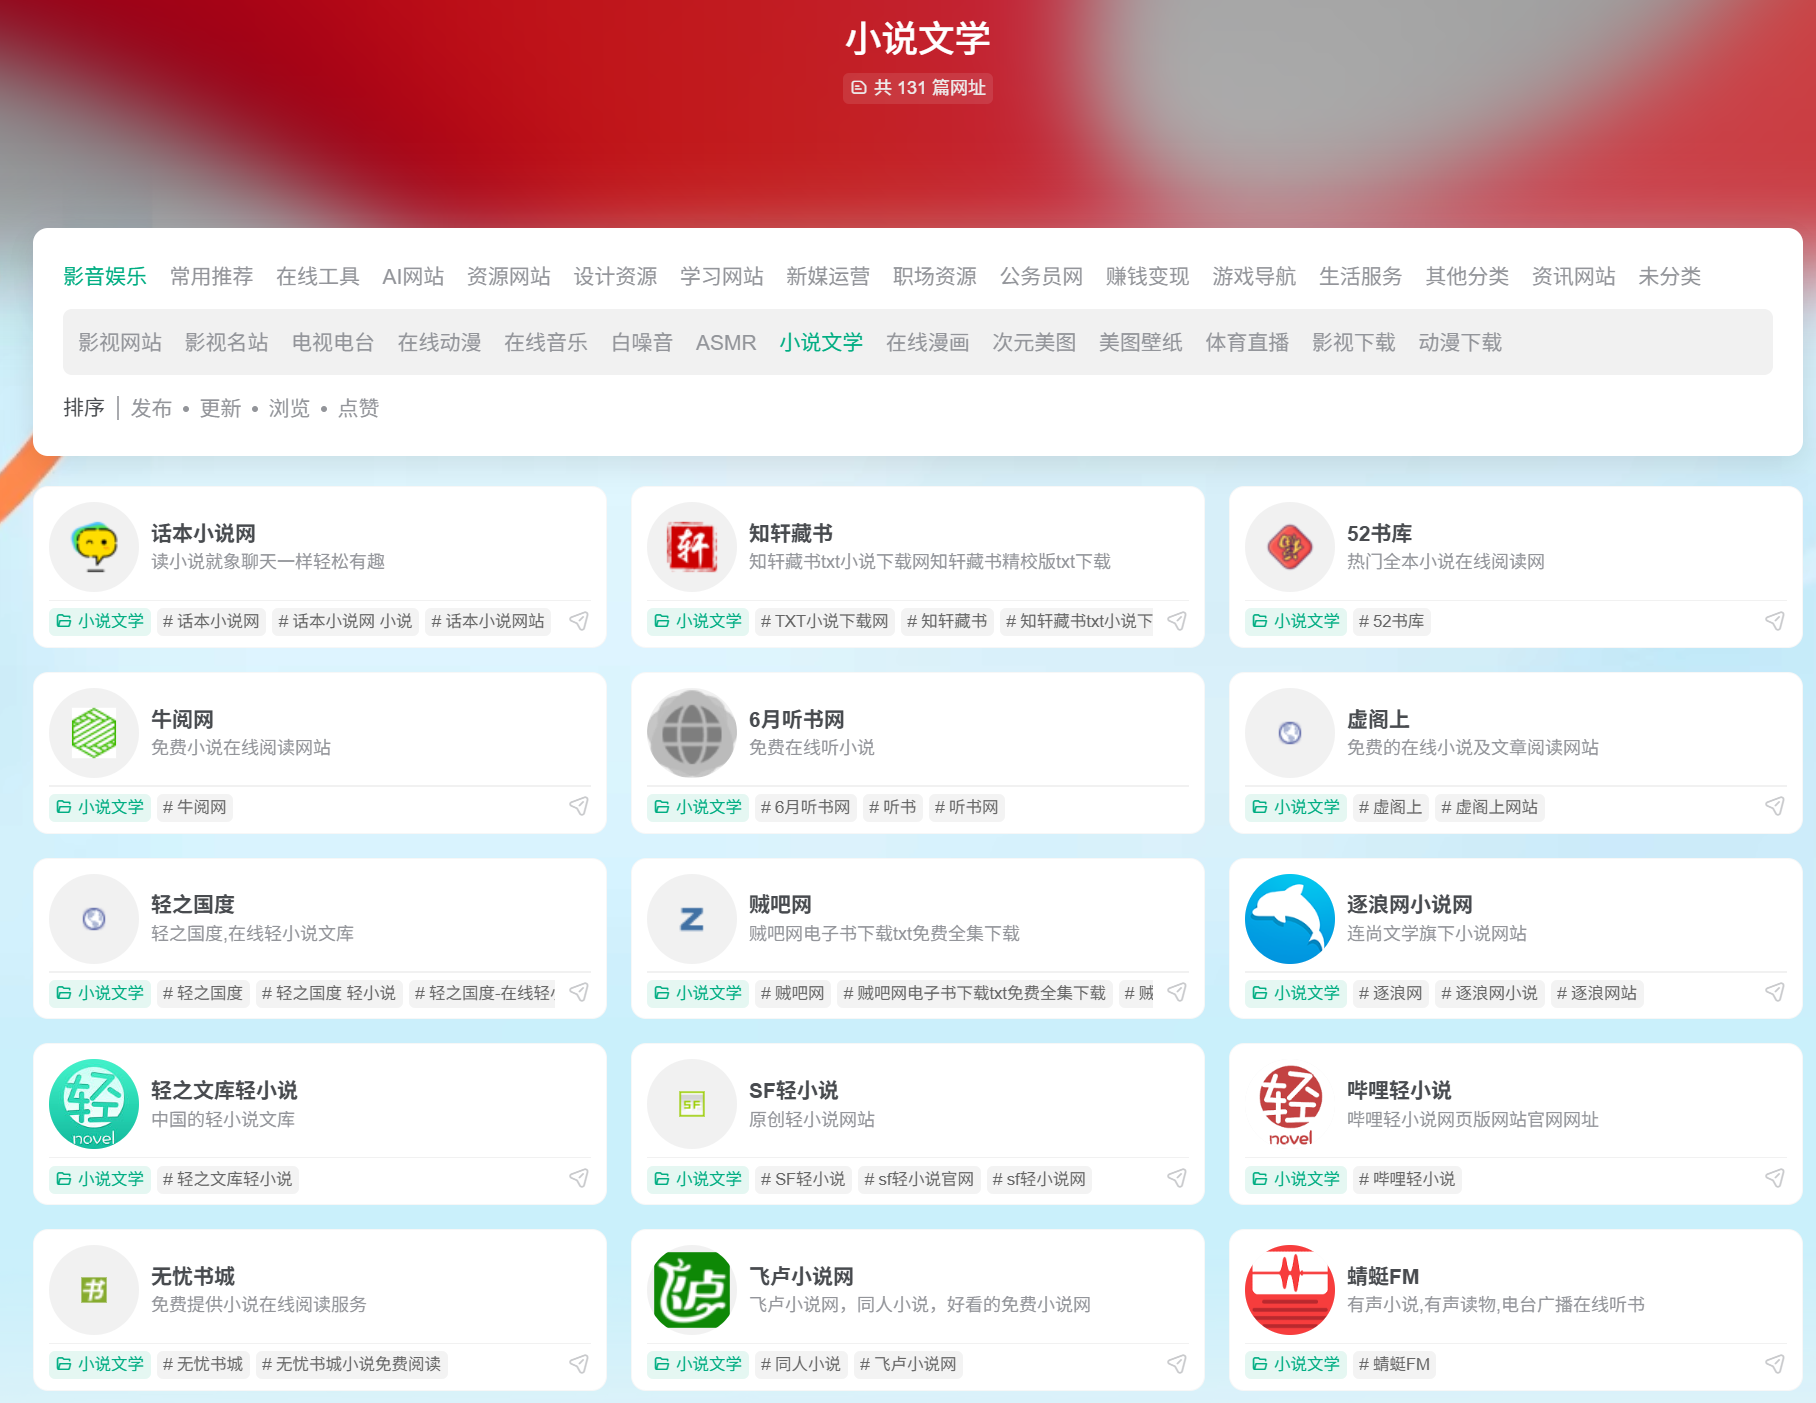The image size is (1816, 1403).
Task: Open the AI网站 category
Action: [413, 277]
